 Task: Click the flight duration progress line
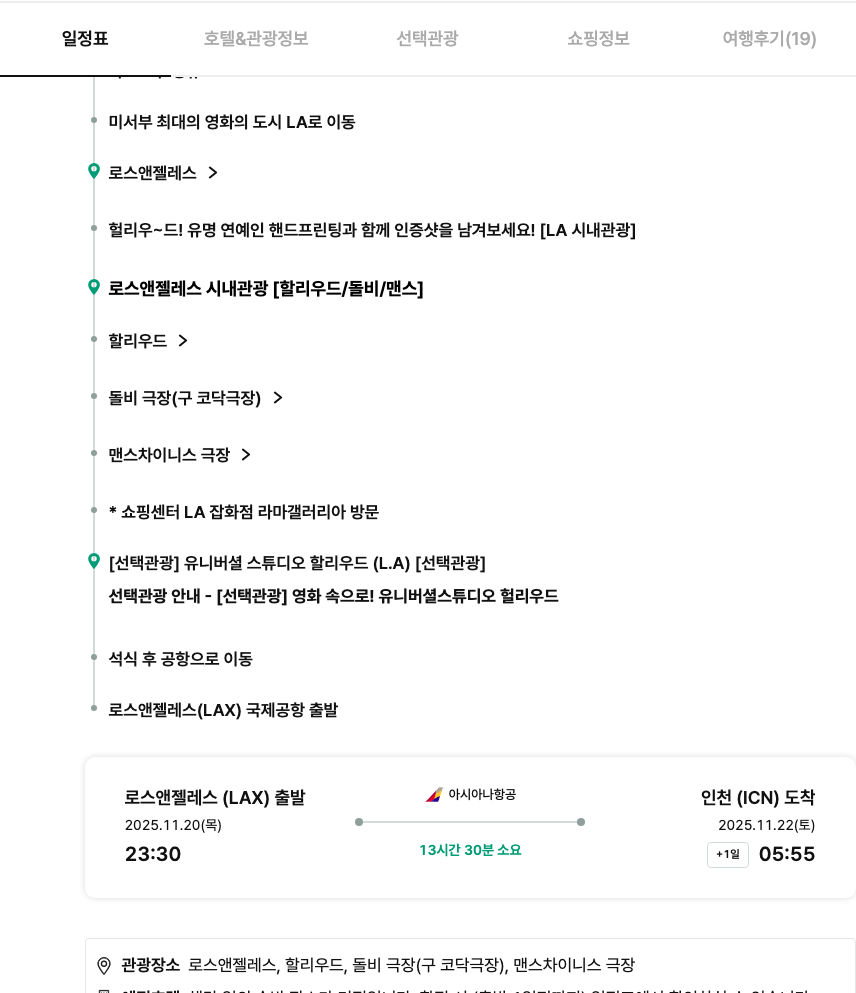tap(470, 822)
